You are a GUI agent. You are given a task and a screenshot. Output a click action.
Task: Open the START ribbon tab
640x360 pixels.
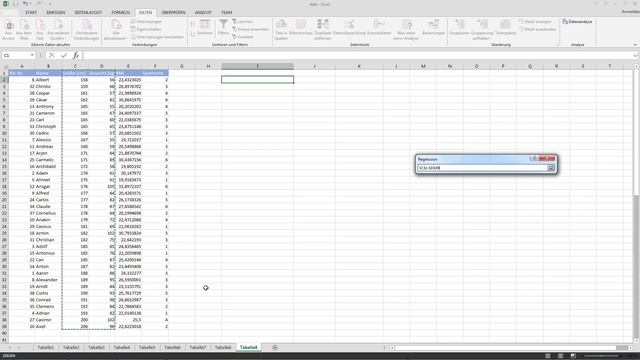(x=31, y=12)
